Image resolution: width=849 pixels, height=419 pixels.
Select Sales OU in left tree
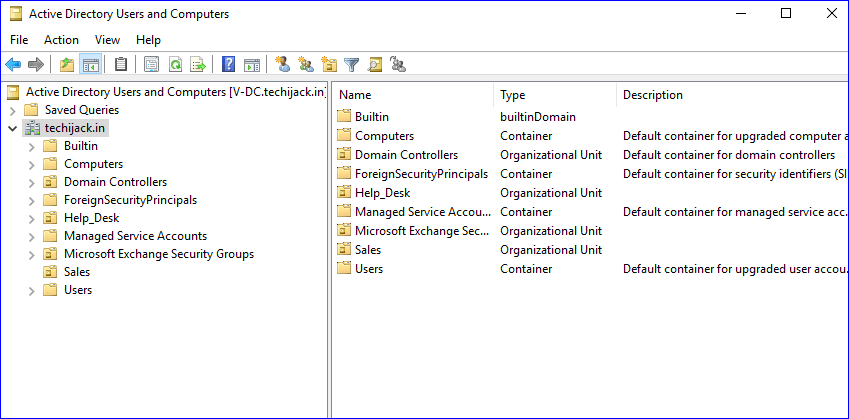(77, 272)
